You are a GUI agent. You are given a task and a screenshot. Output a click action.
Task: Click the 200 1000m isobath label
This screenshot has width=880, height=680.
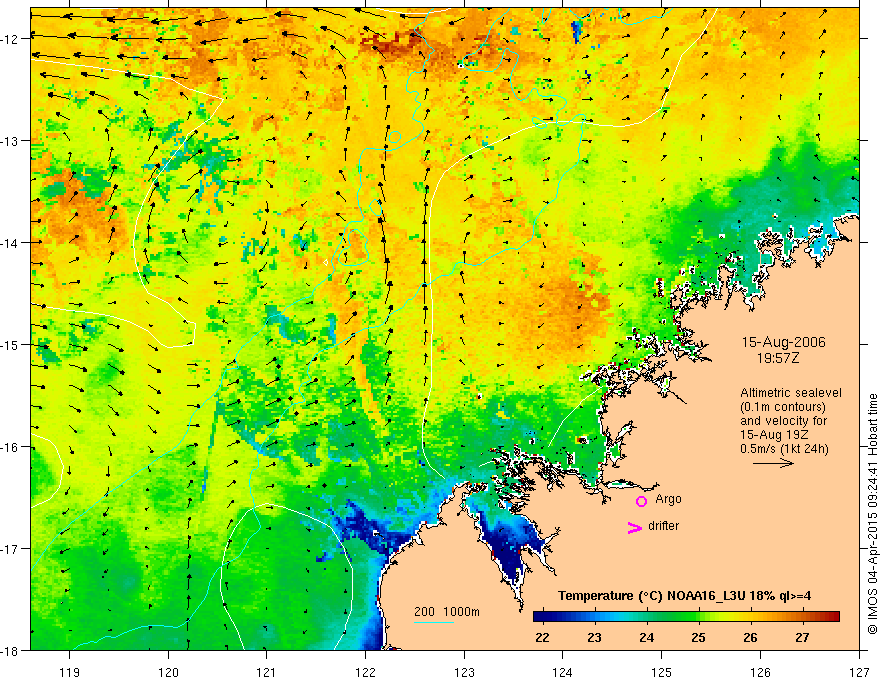click(447, 612)
